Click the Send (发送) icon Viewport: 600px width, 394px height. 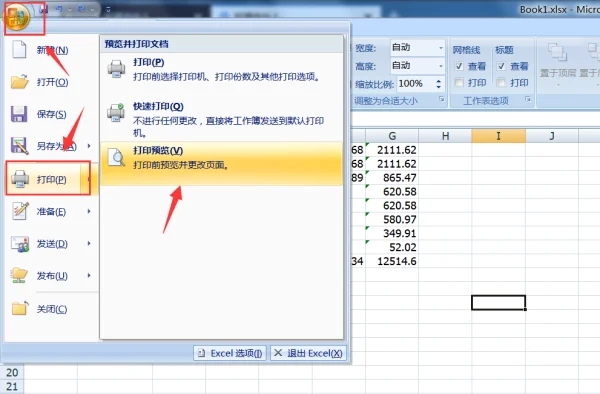point(20,244)
